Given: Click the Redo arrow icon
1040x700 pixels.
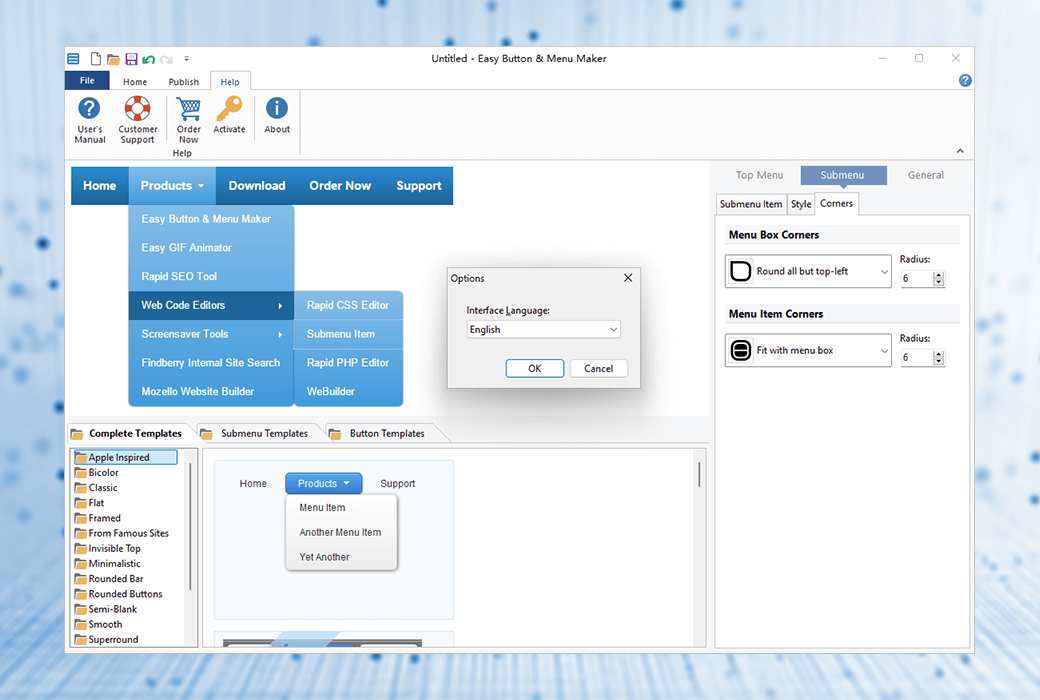Looking at the screenshot, I should point(166,59).
